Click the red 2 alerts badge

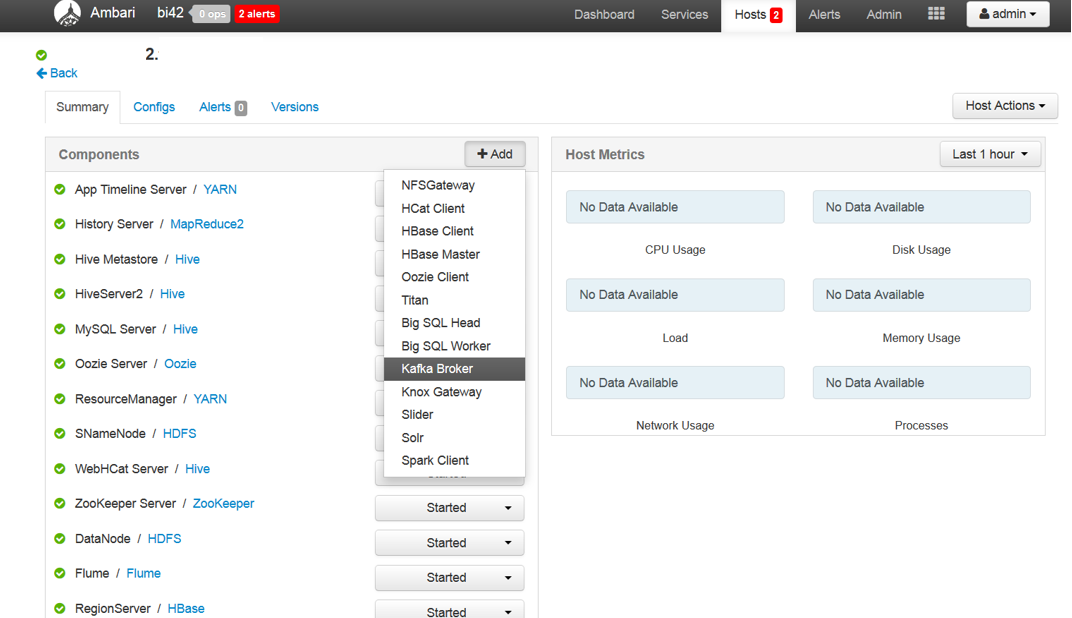point(257,14)
